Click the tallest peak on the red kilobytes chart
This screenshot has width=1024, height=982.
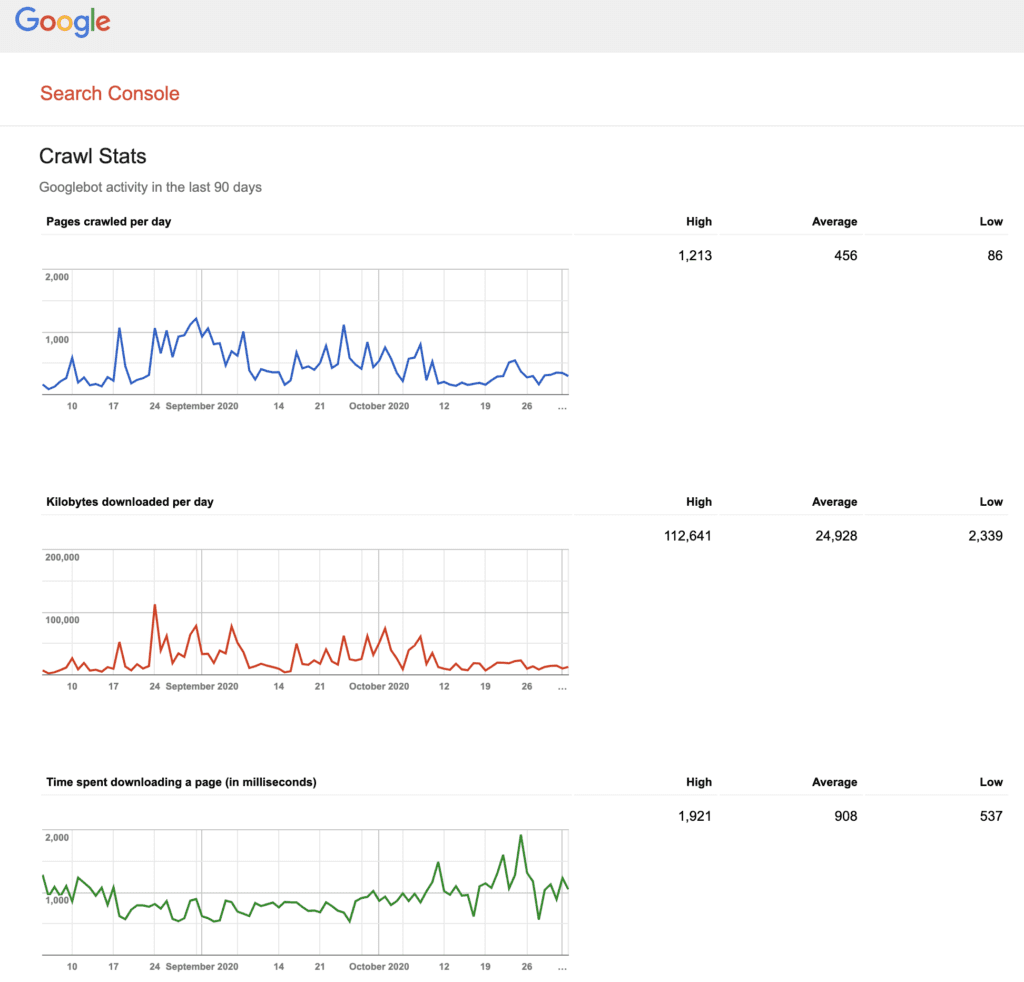[x=155, y=606]
